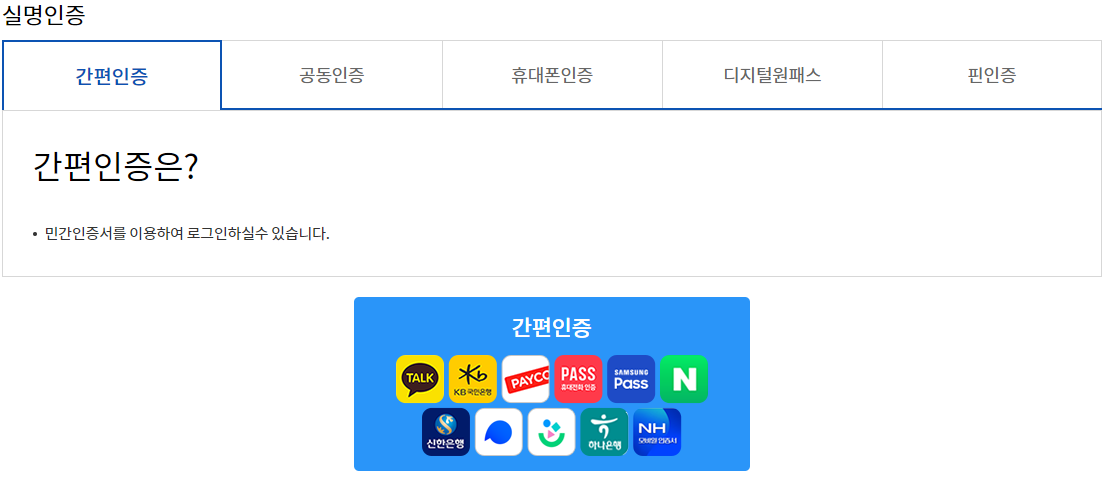Choose the Samsung Pass icon
1107x485 pixels.
click(x=631, y=379)
